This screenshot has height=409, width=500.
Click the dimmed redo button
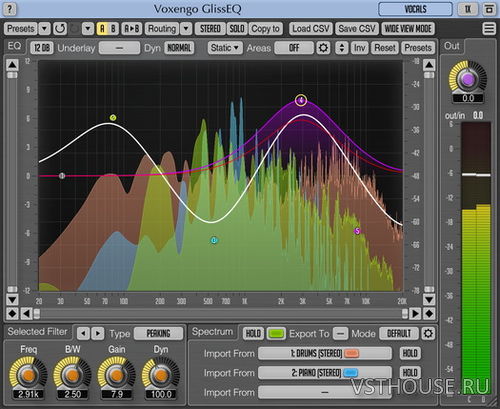click(75, 29)
